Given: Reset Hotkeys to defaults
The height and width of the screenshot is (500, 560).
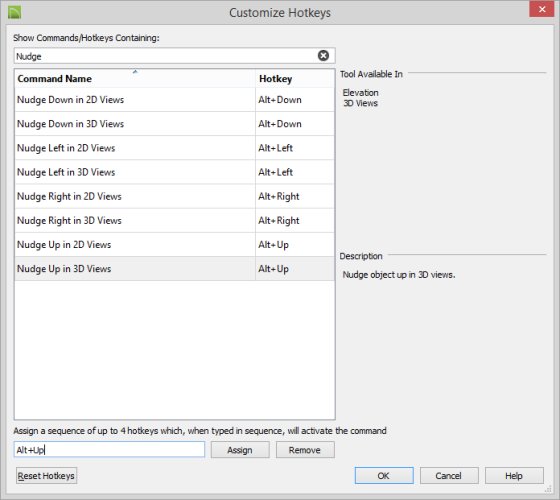Looking at the screenshot, I should 46,476.
